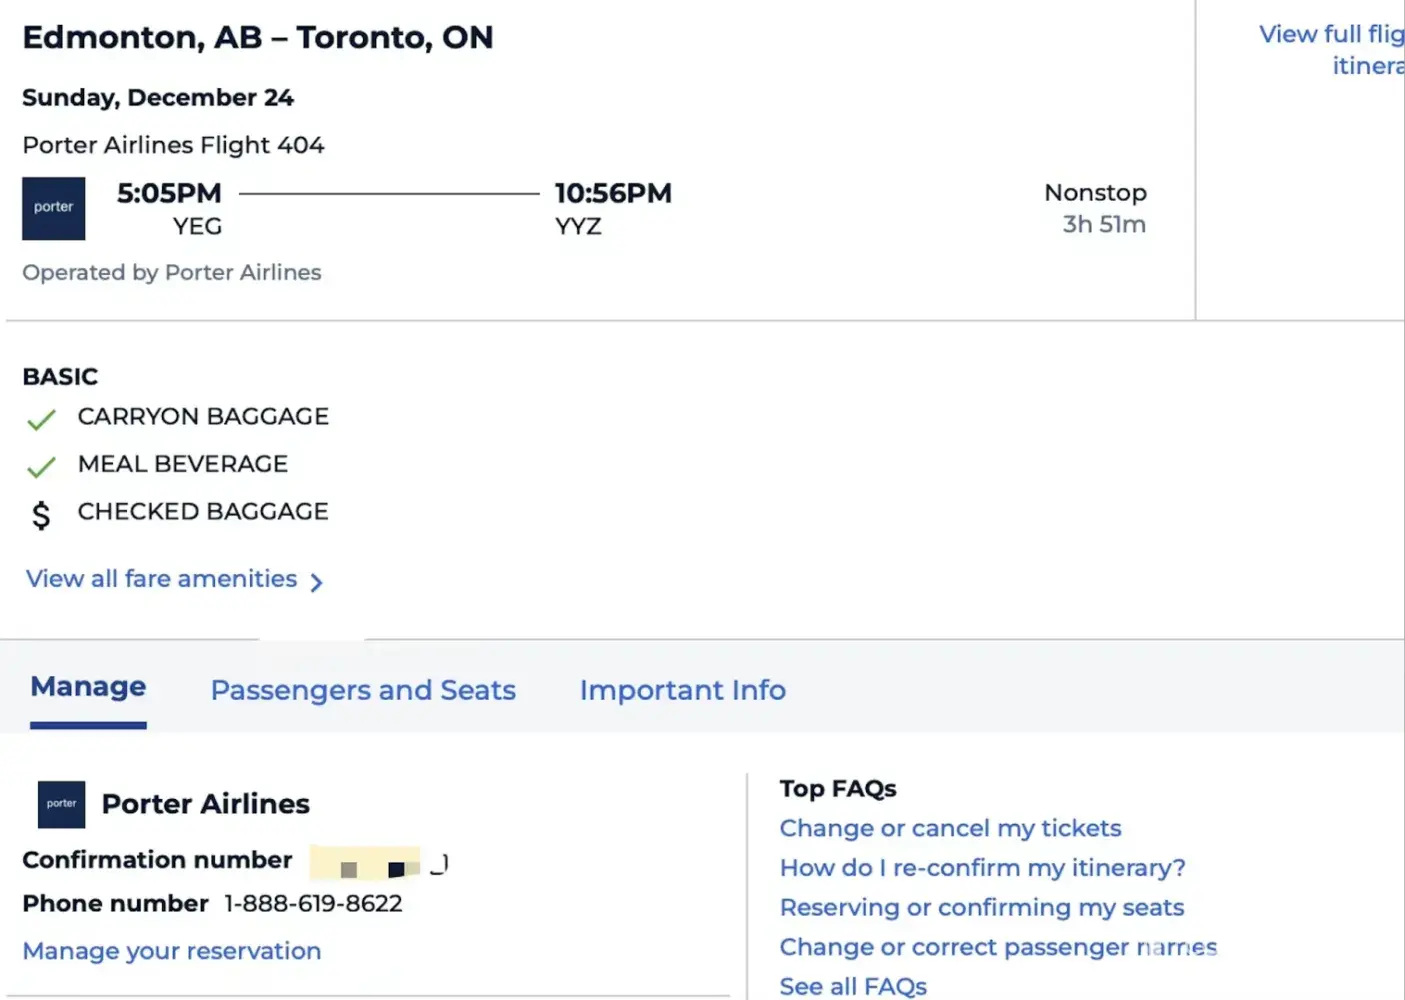1405x1000 pixels.
Task: Click the Porter logo beside flight times
Action: [54, 208]
